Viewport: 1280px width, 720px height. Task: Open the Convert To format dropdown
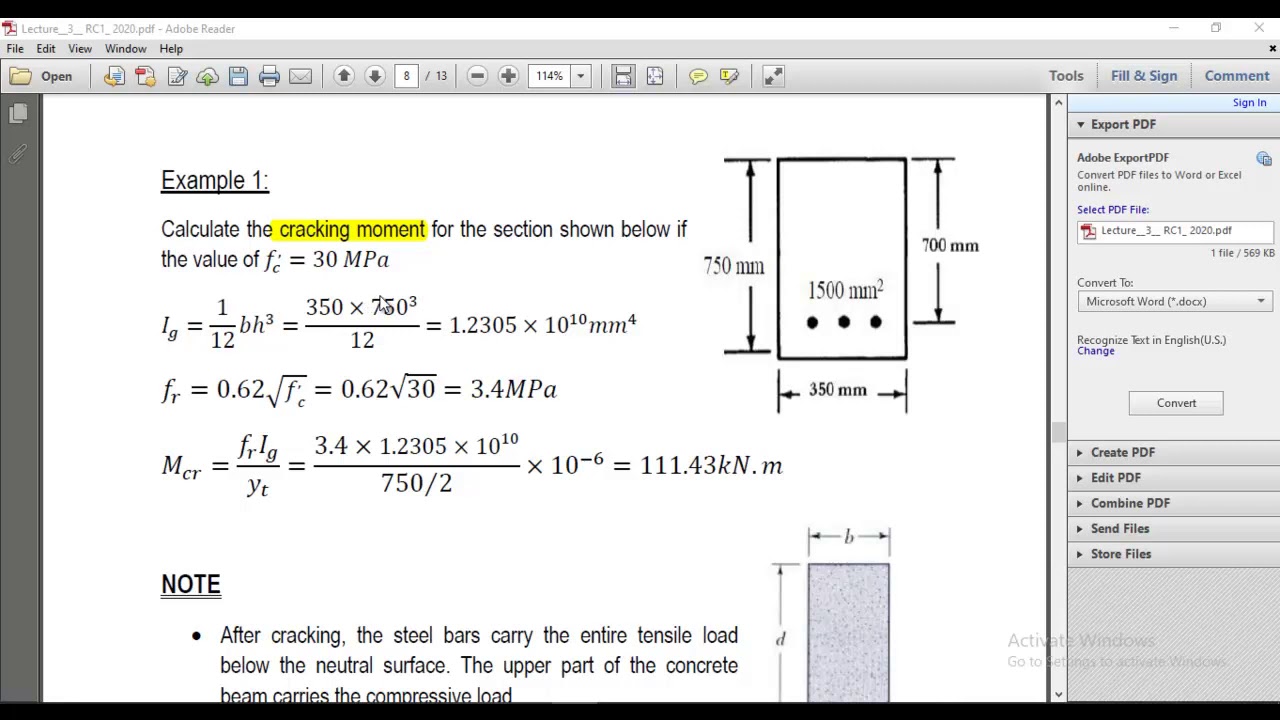coord(1175,302)
